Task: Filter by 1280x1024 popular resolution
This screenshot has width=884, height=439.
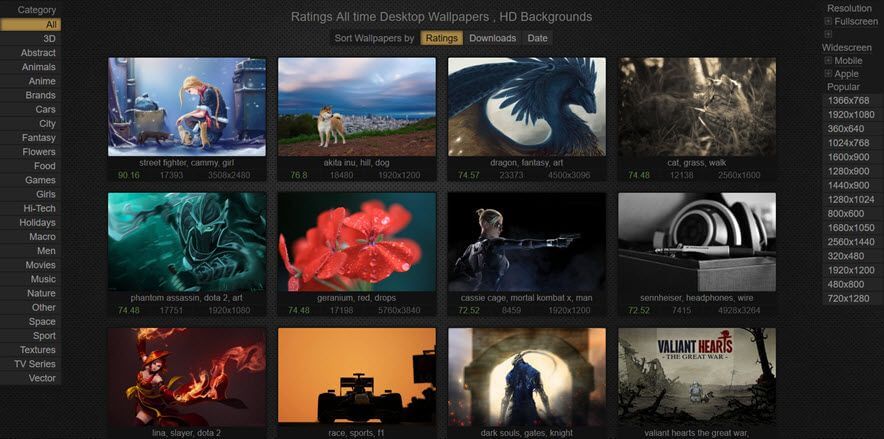Action: (852, 199)
